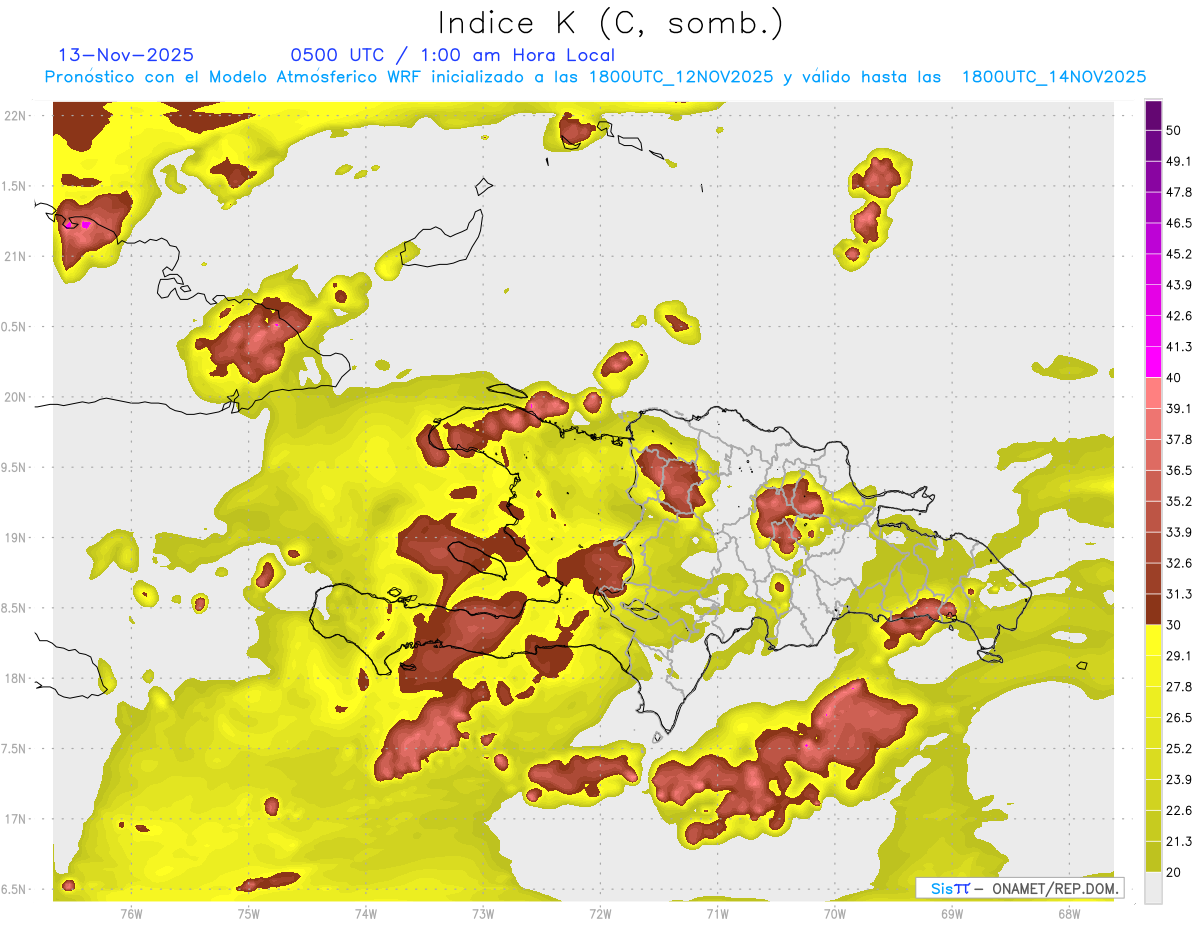Click the colorbar label '50'
The width and height of the screenshot is (1200, 927).
pos(1173,131)
